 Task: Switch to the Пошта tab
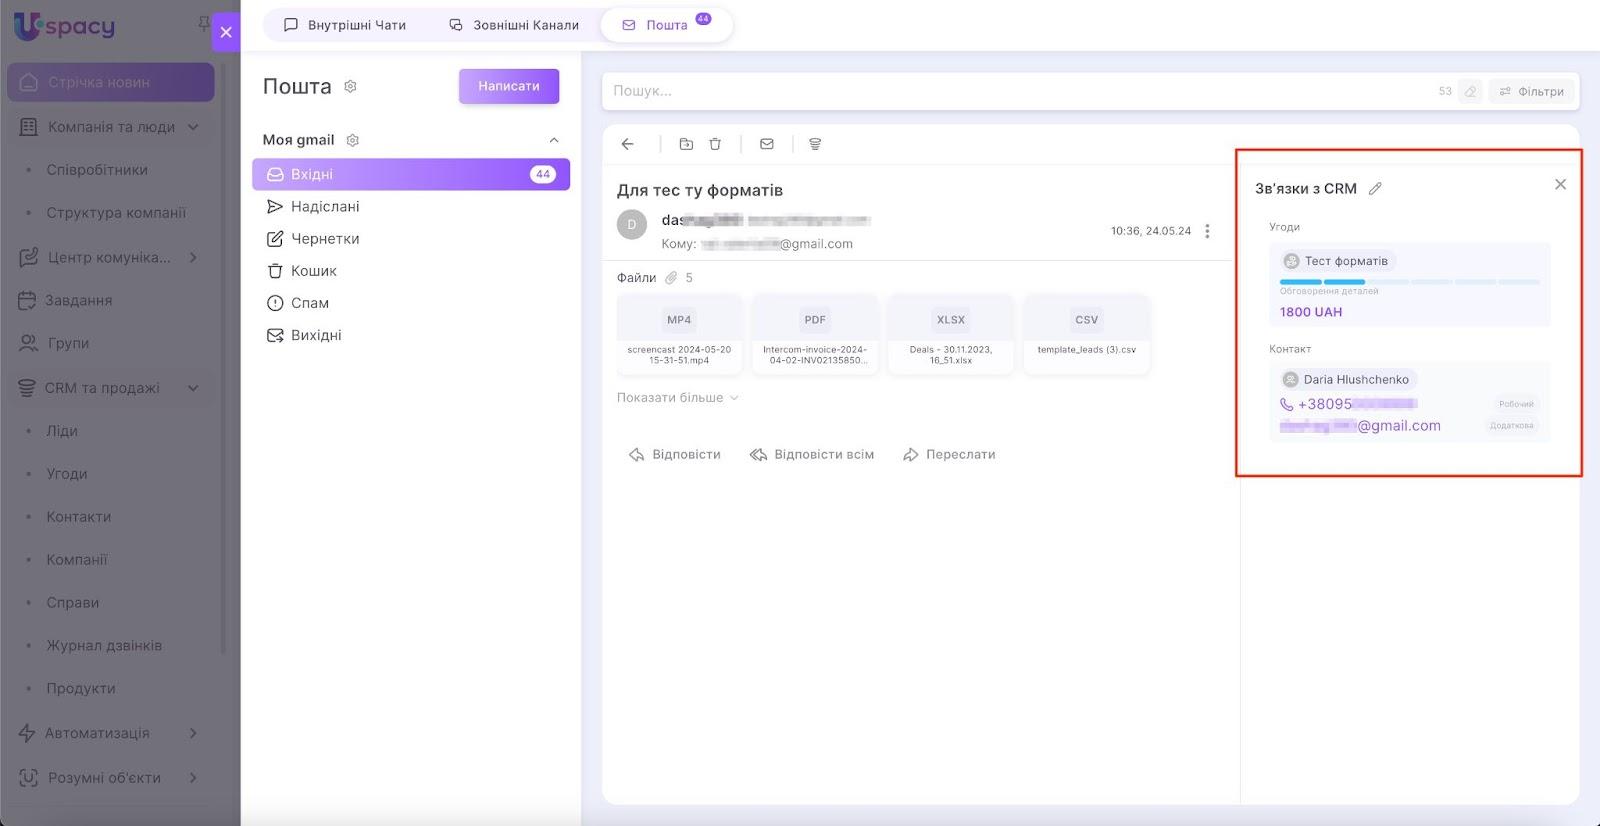666,25
